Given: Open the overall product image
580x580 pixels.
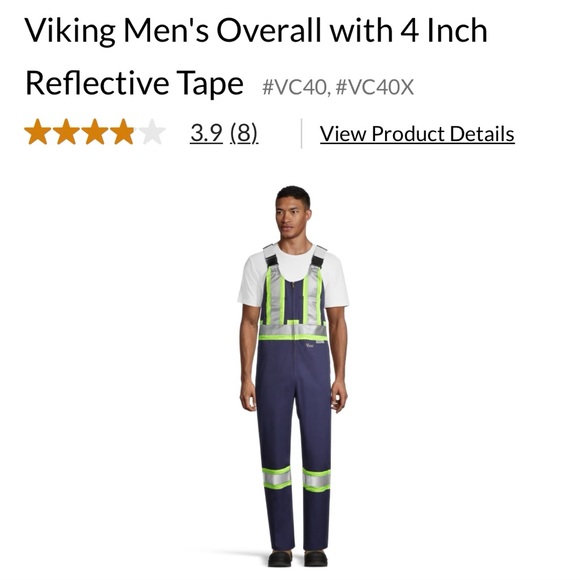Looking at the screenshot, I should coord(293,376).
